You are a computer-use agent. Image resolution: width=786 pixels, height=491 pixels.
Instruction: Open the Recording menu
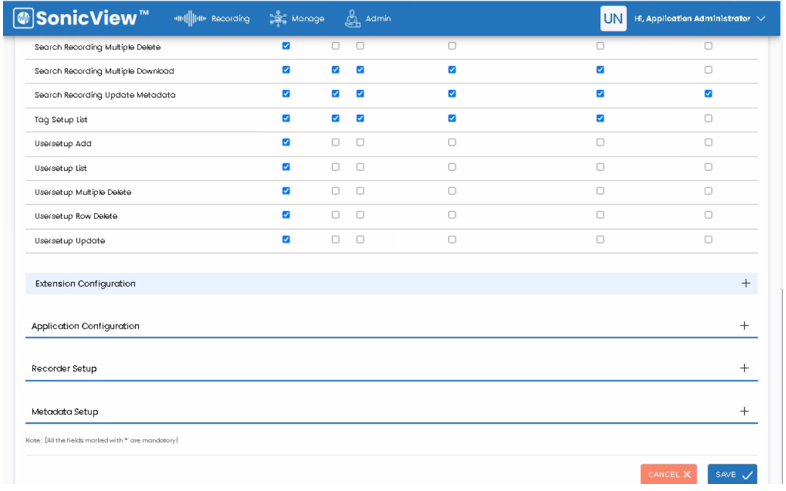pyautogui.click(x=212, y=19)
